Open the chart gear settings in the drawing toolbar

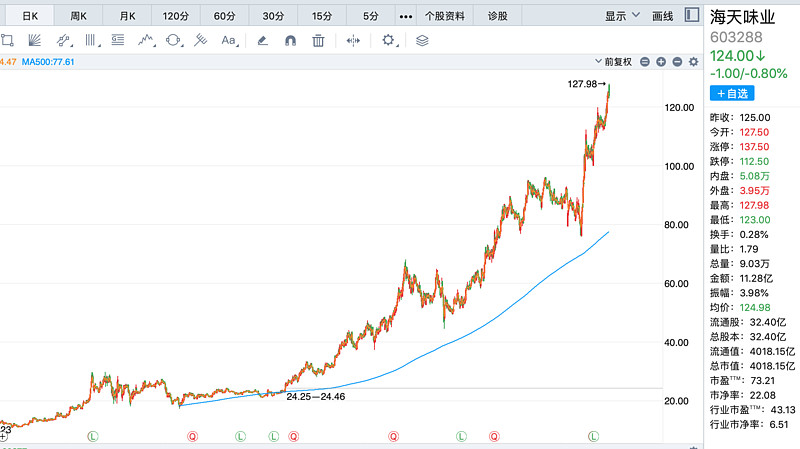pos(388,40)
